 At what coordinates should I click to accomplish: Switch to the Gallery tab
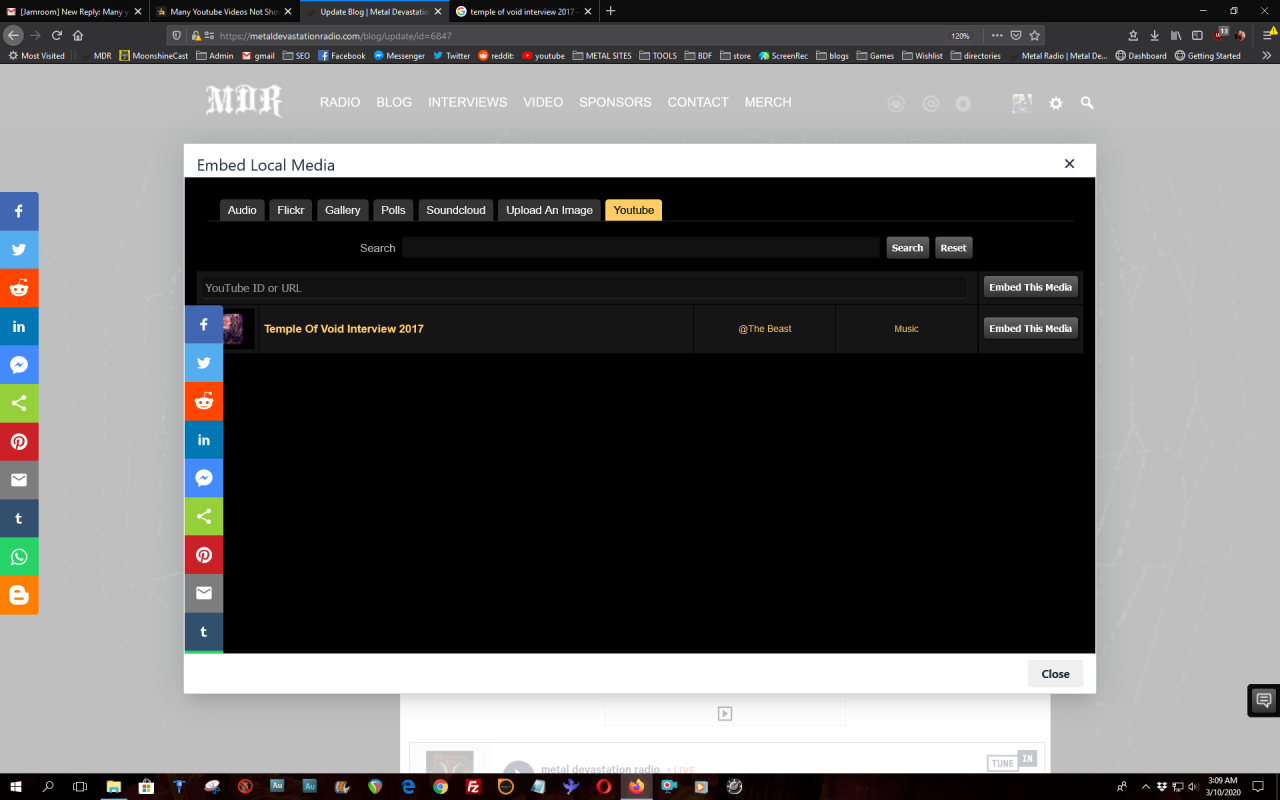point(343,210)
